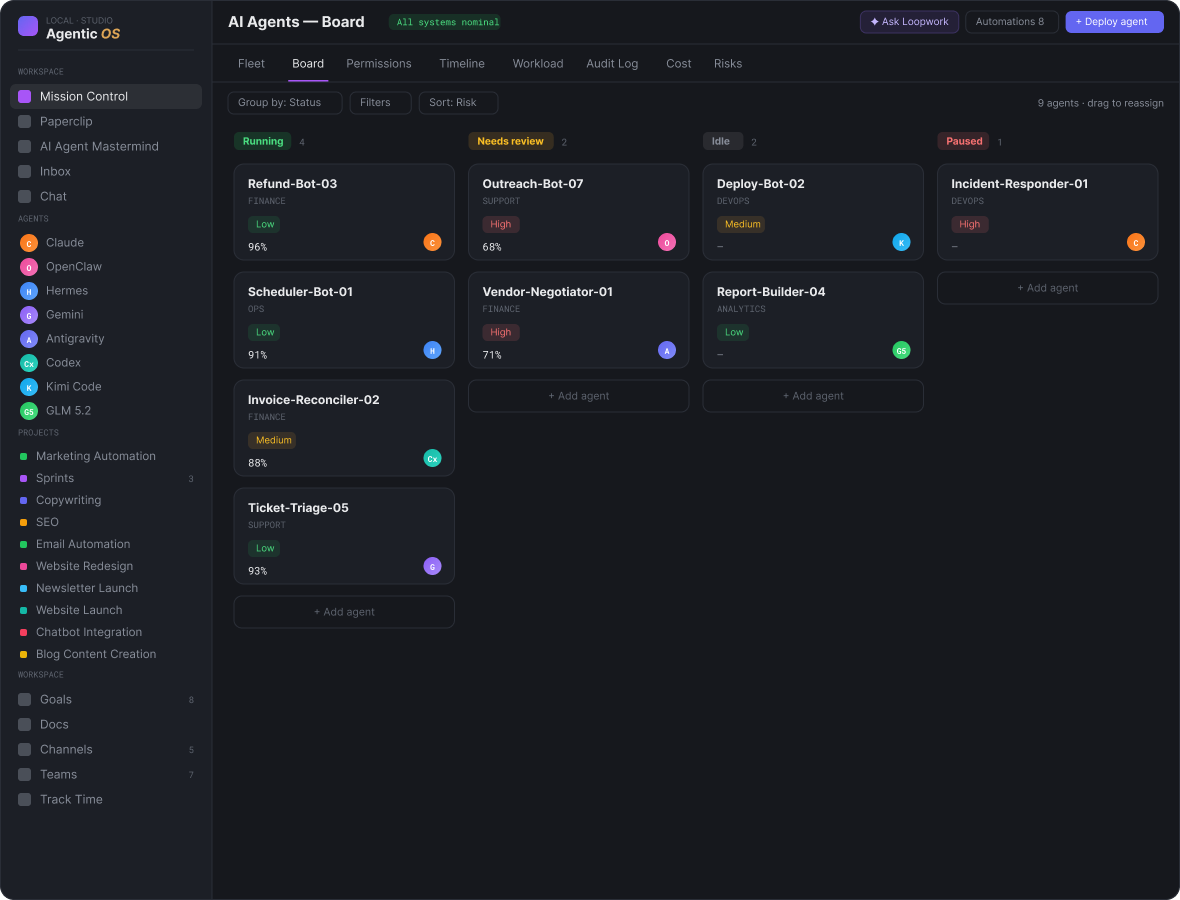This screenshot has height=900, width=1180.
Task: Click the Paperclip sidebar icon
Action: (24, 121)
